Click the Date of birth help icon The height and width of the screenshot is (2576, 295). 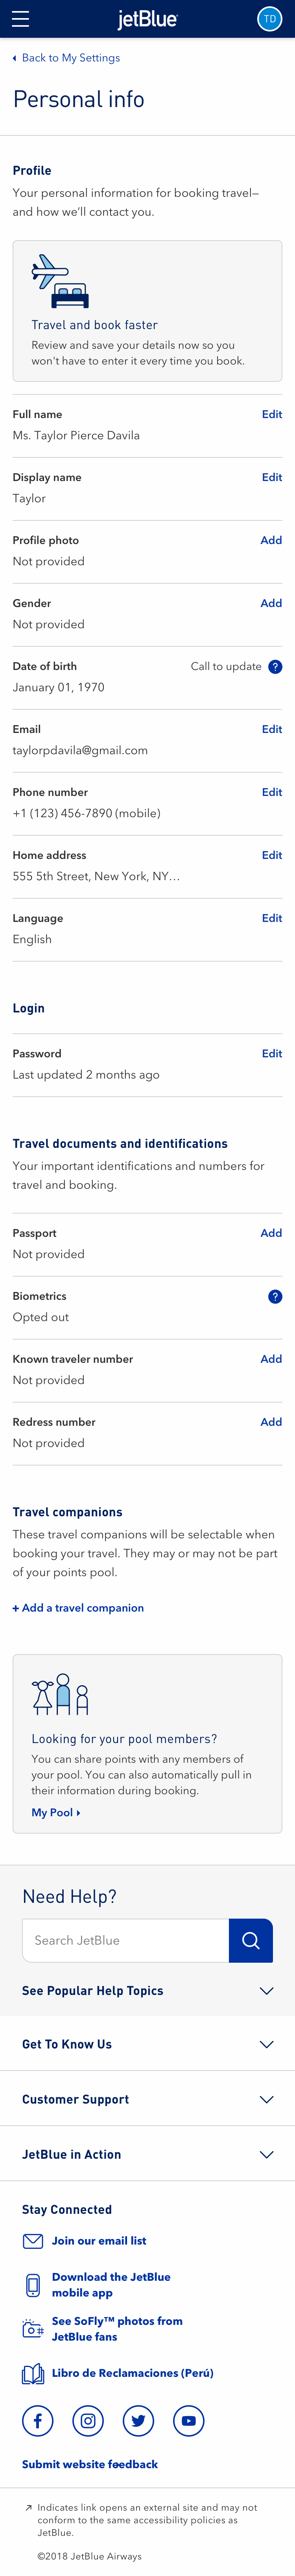pos(274,666)
